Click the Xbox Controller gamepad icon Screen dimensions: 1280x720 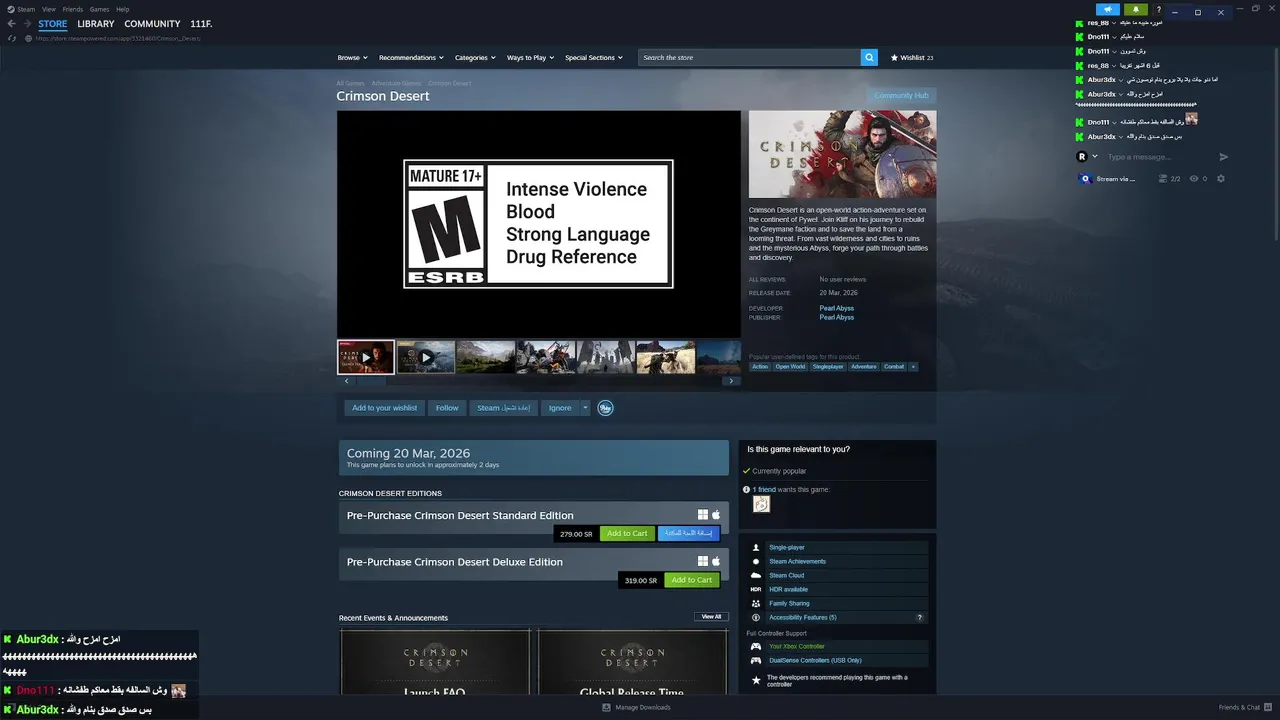[x=756, y=646]
